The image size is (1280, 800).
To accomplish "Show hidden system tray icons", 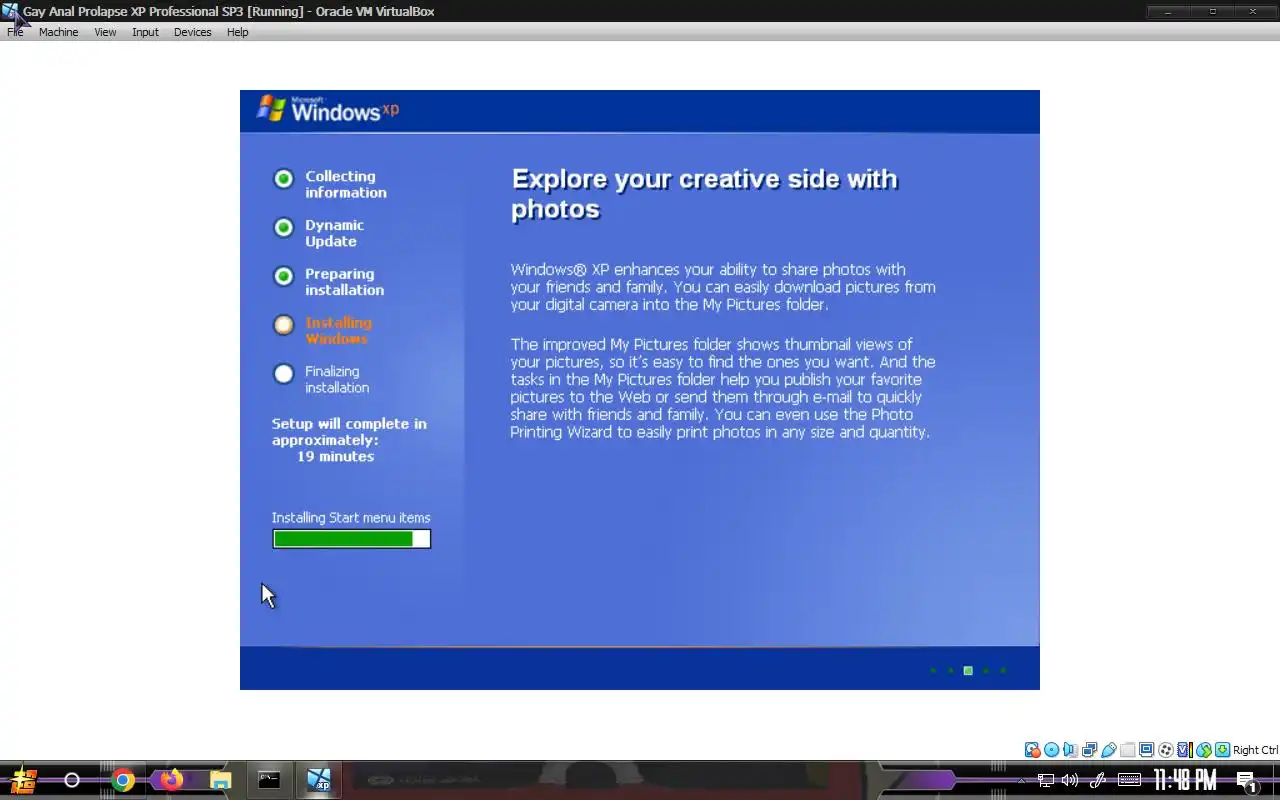I will [1022, 780].
